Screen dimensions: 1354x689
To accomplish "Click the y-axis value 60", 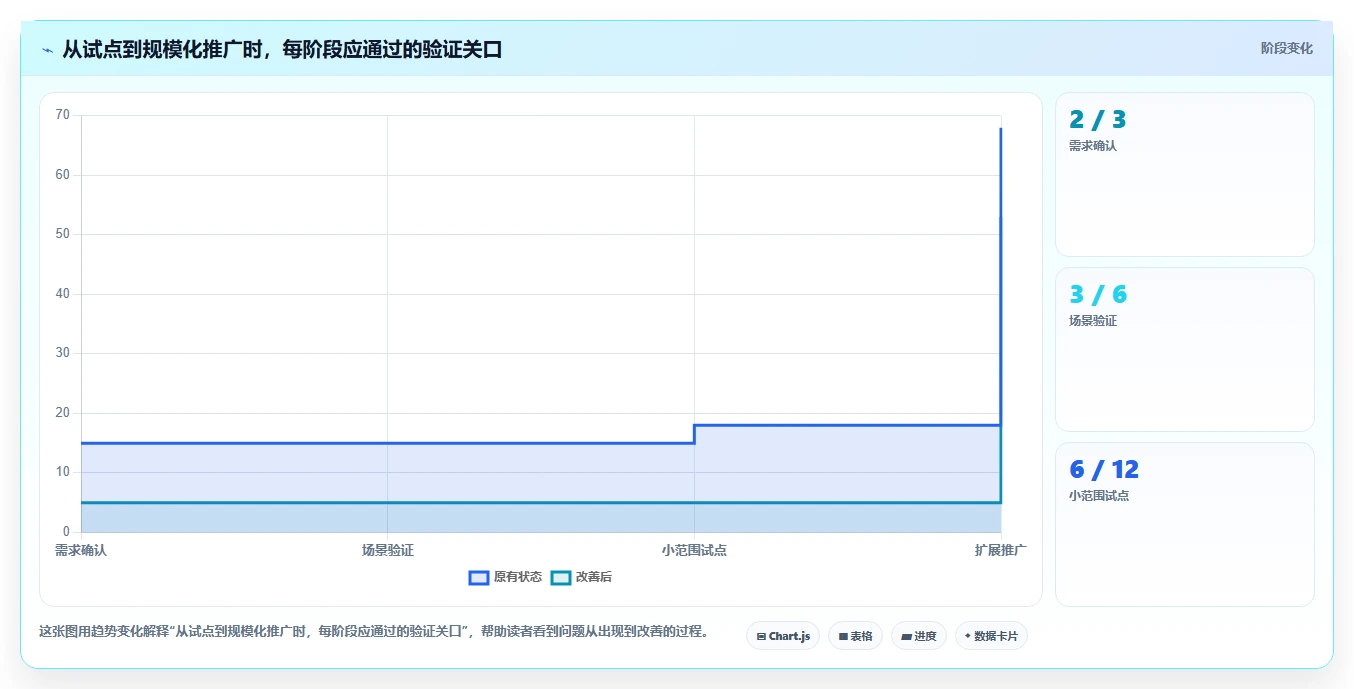I will point(63,175).
